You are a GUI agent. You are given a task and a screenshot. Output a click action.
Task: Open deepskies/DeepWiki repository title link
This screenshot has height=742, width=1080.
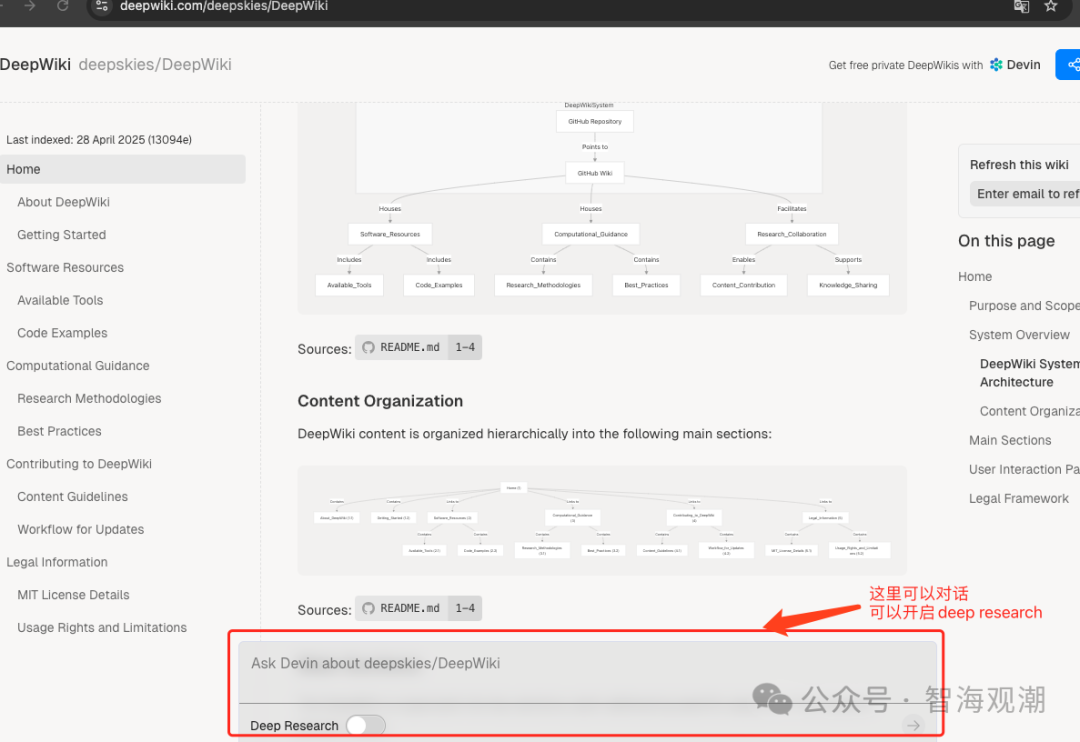coord(155,65)
